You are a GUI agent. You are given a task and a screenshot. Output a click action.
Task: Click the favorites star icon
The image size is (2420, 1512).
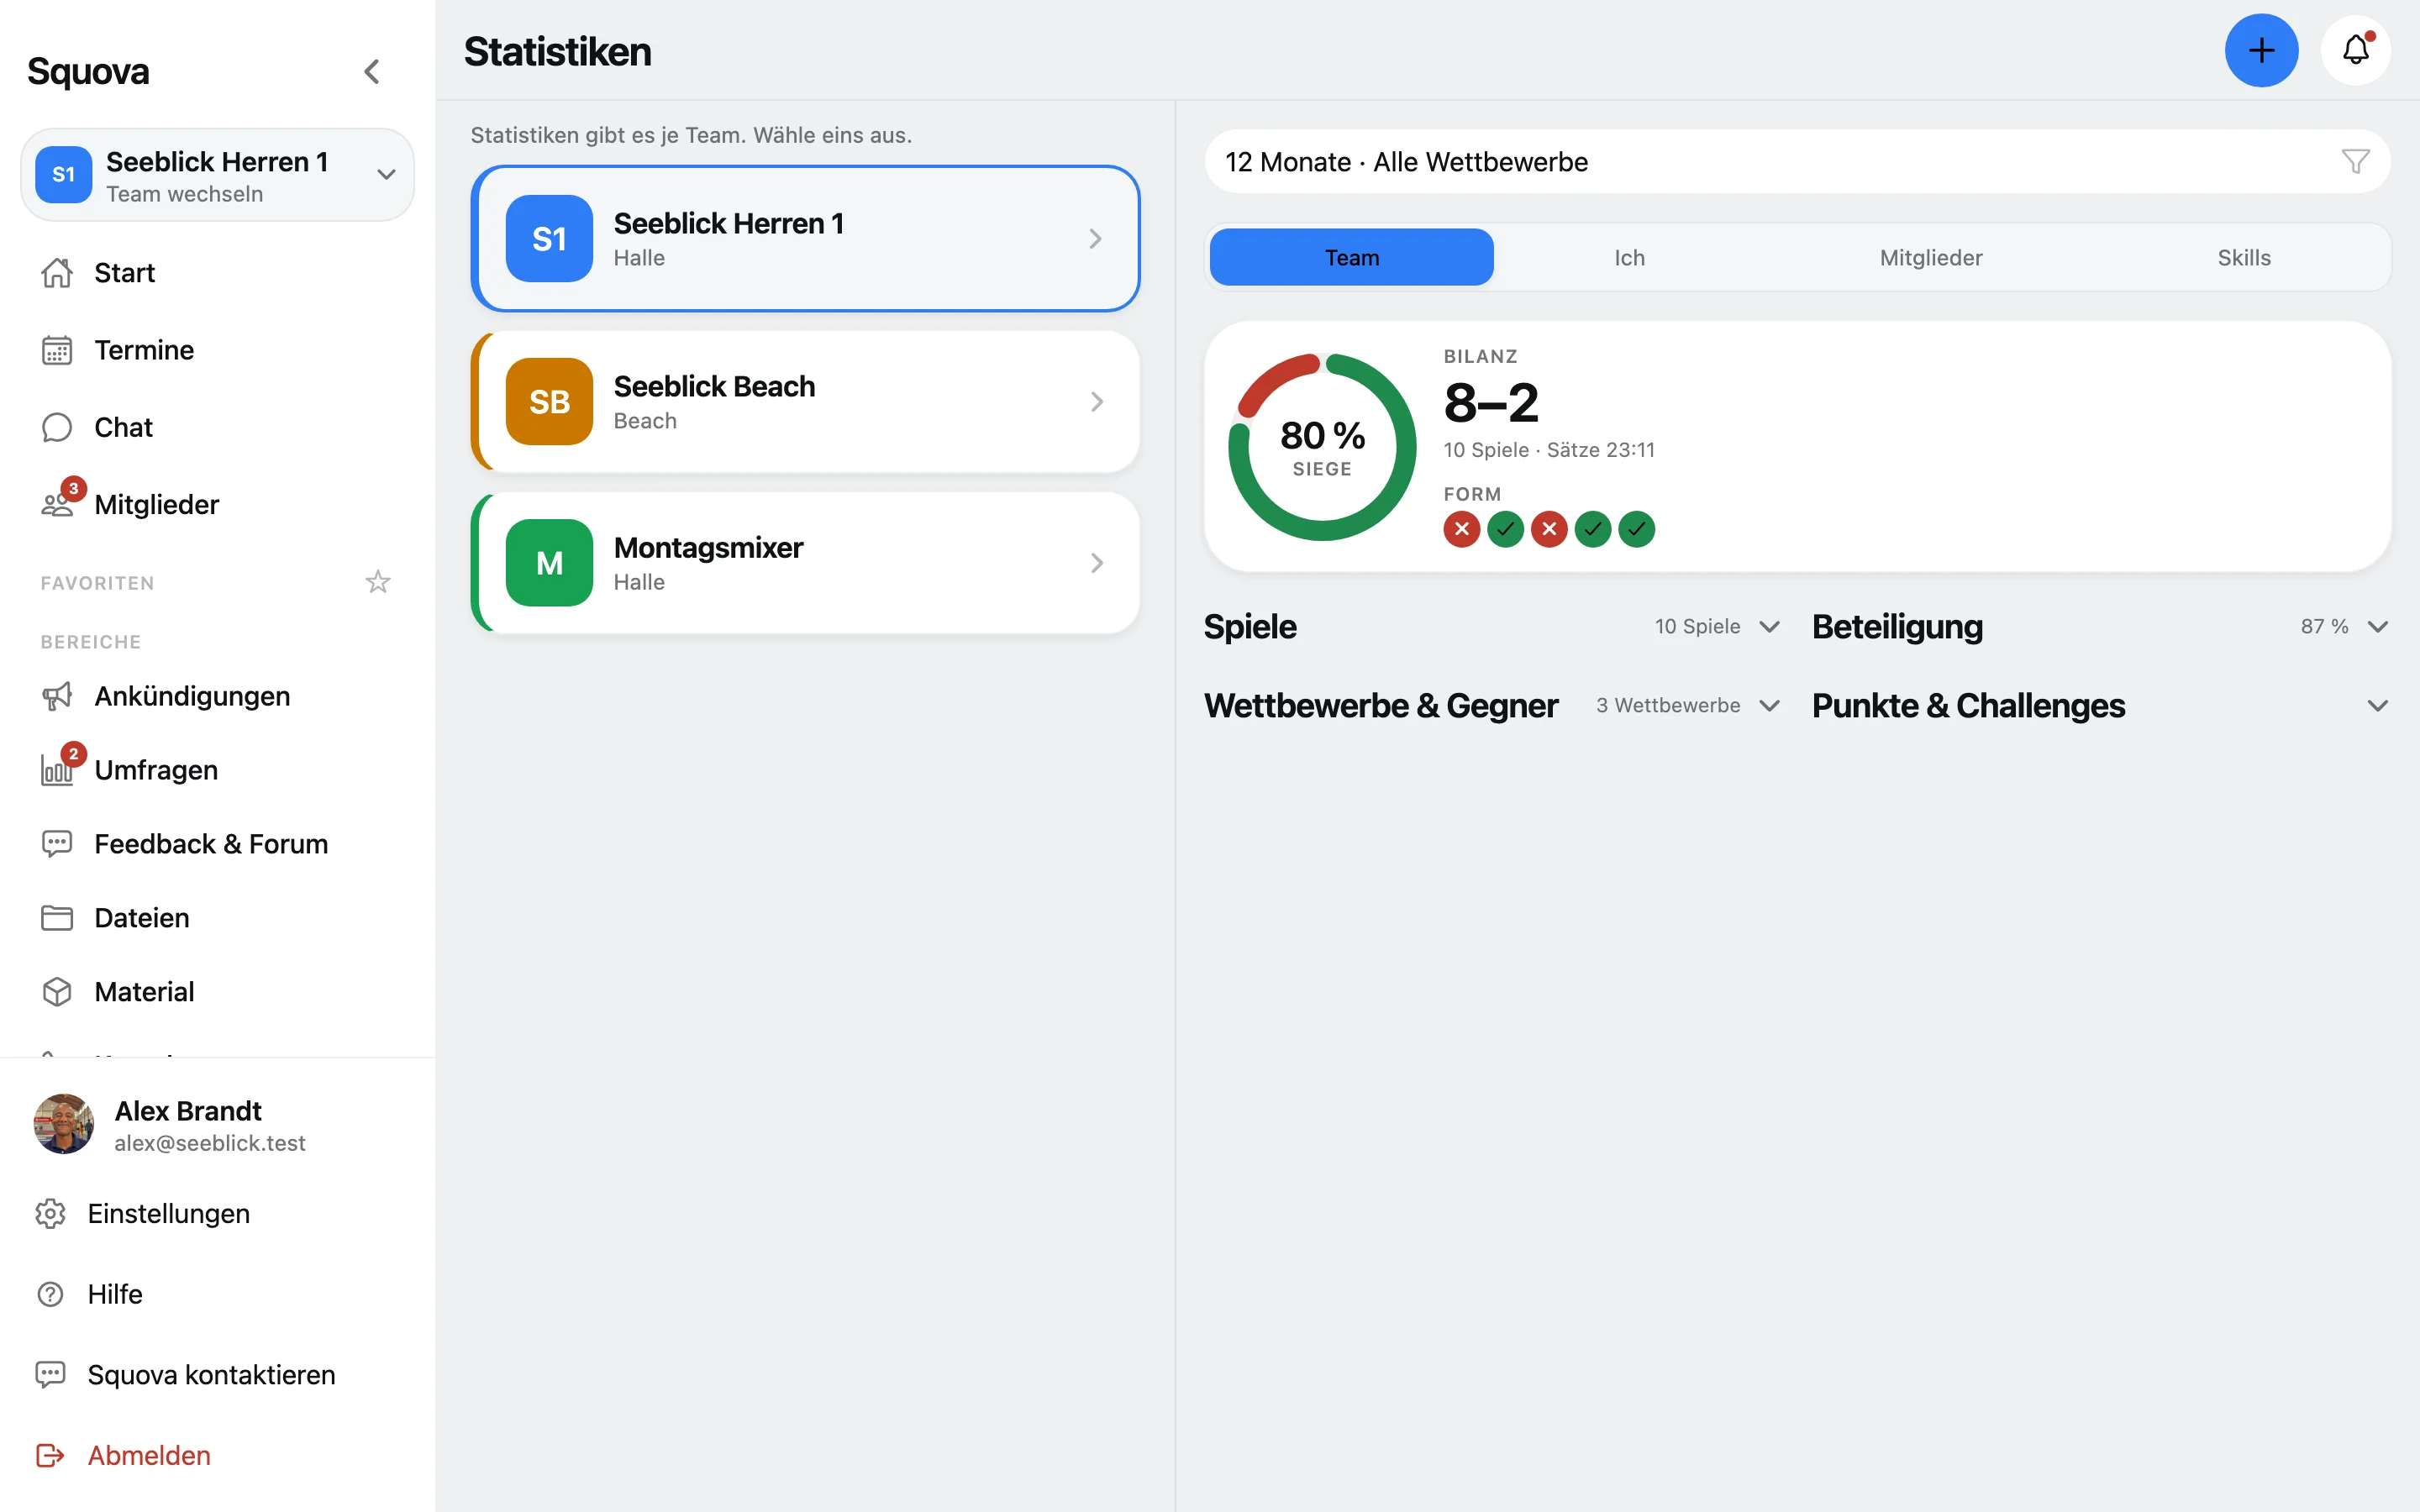[x=377, y=582]
